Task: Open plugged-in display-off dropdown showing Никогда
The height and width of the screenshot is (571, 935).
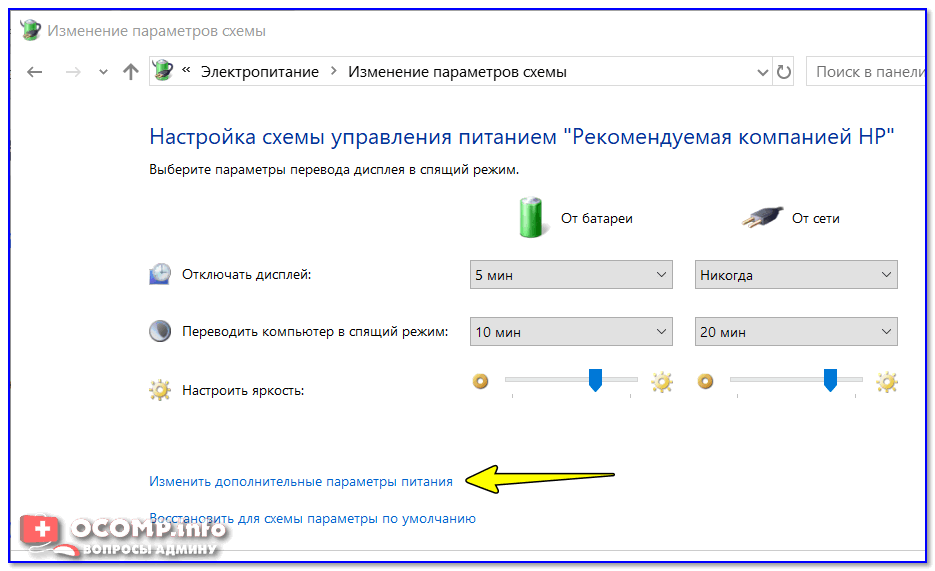Action: 796,275
